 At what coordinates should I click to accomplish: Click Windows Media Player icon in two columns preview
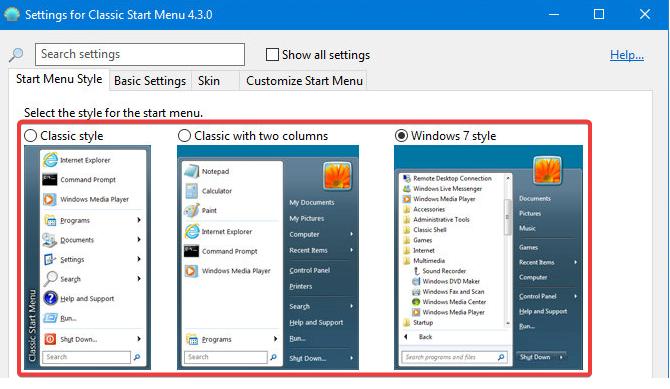[191, 271]
